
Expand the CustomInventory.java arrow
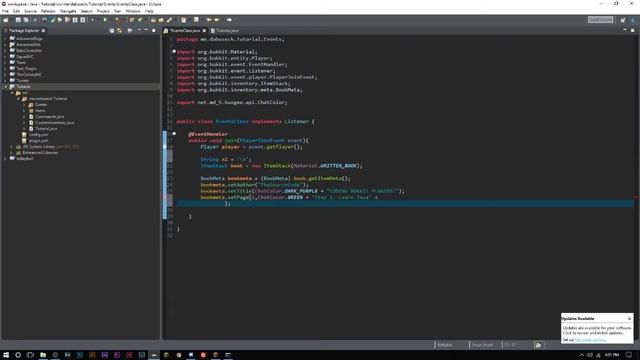pos(24,123)
